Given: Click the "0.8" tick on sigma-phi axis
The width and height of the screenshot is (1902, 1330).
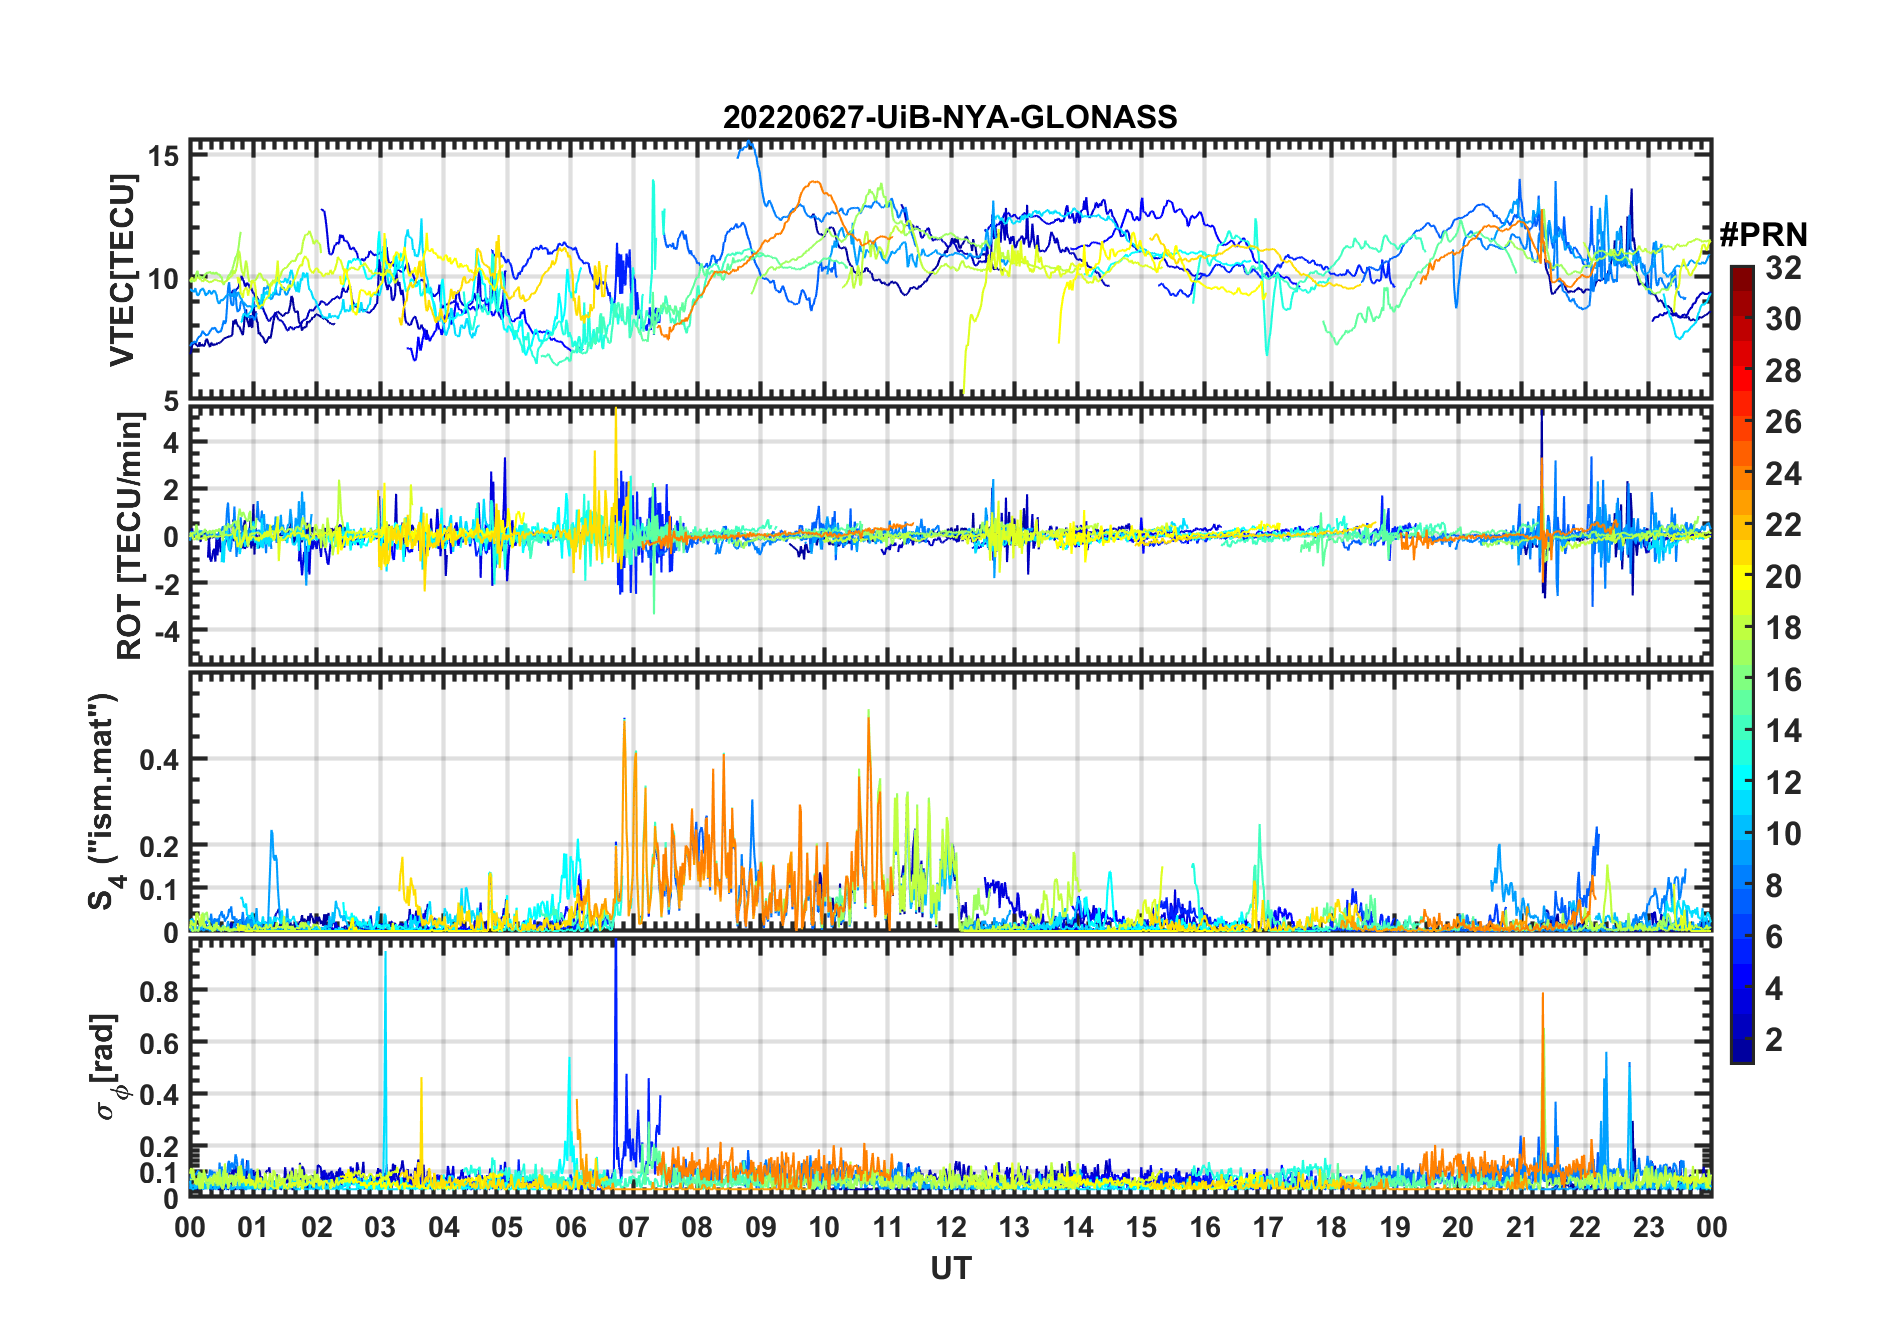Looking at the screenshot, I should pos(160,991).
